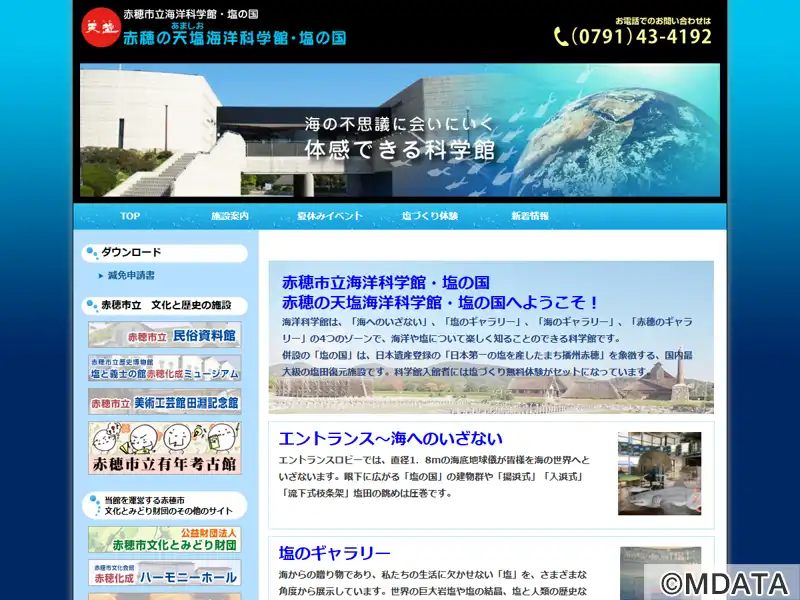Open the entrance lobby globe photo
Screen dimensions: 800x600
659,473
